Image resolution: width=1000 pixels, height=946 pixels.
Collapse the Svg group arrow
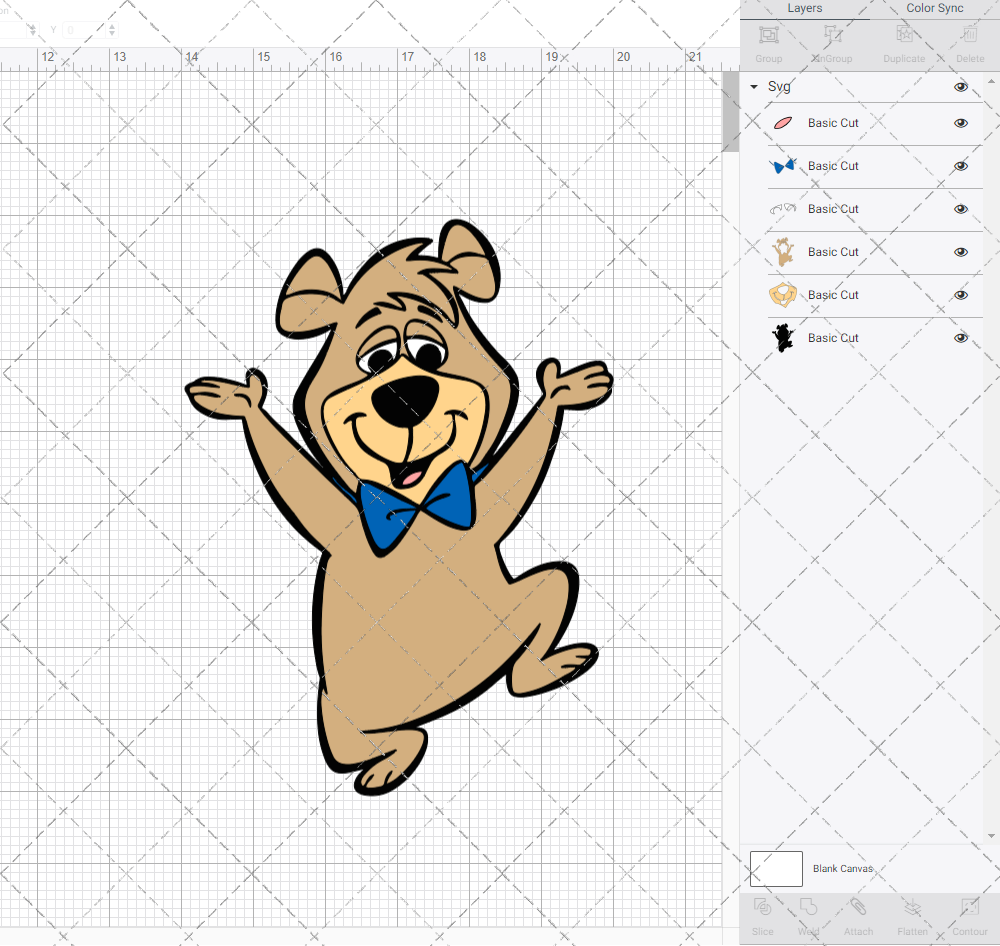pos(754,87)
